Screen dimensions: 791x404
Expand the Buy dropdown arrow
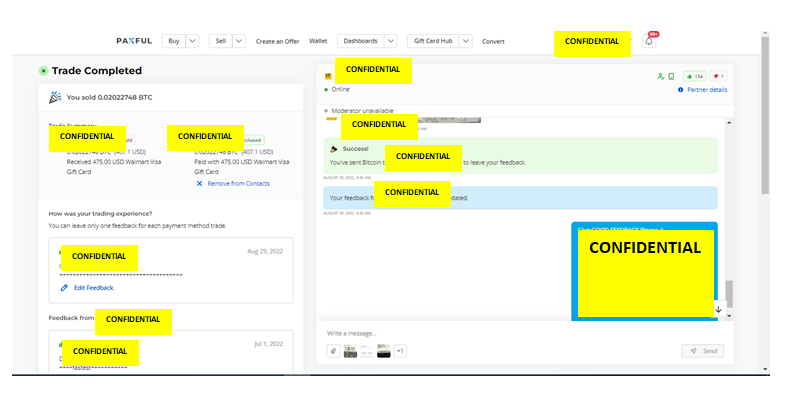tap(192, 41)
